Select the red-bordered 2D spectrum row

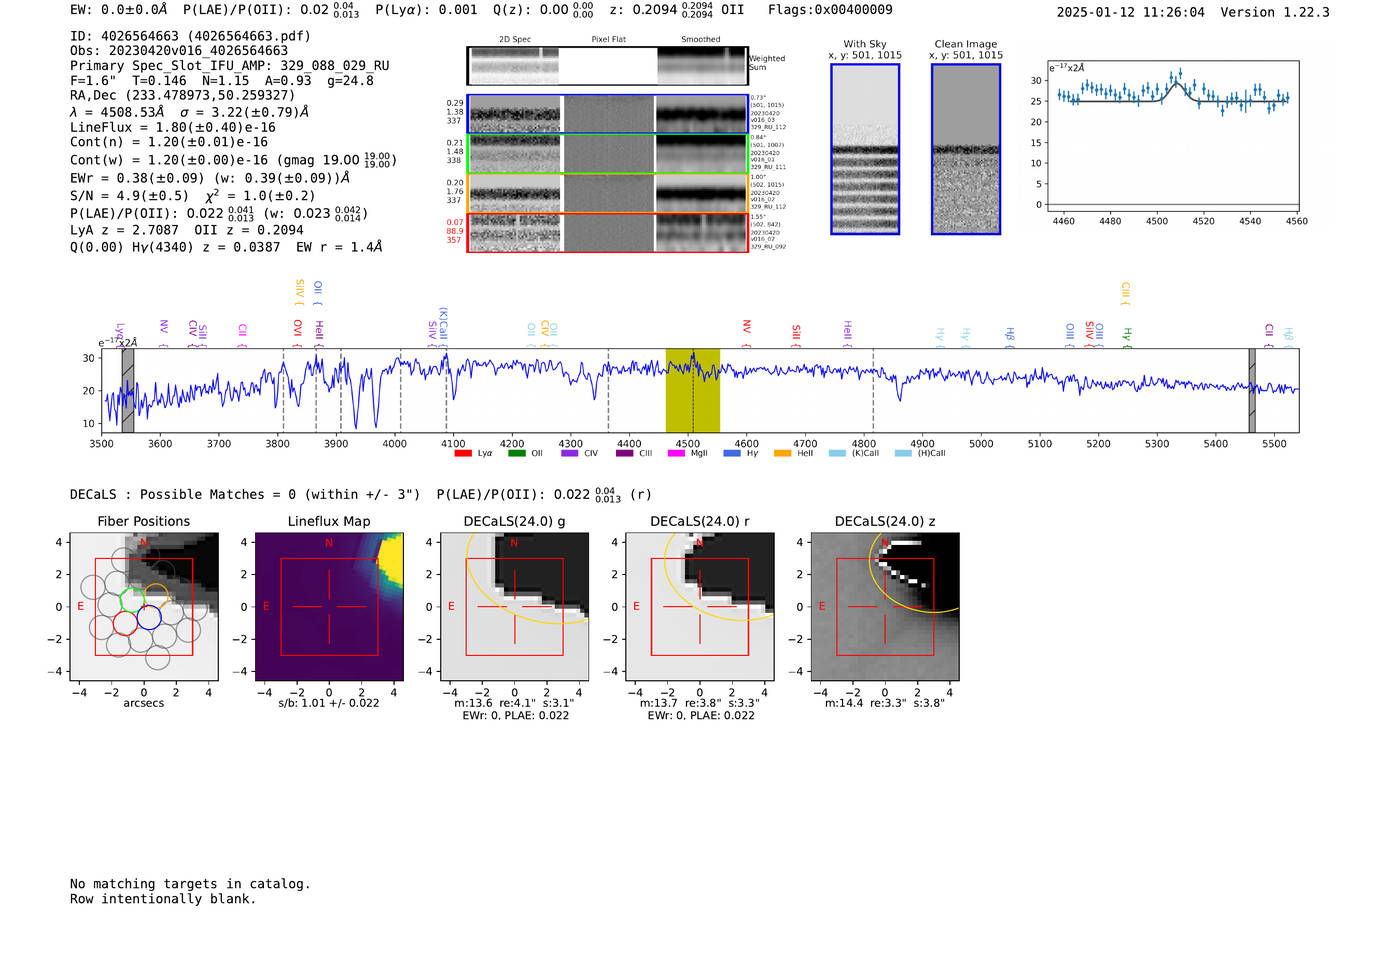[607, 232]
